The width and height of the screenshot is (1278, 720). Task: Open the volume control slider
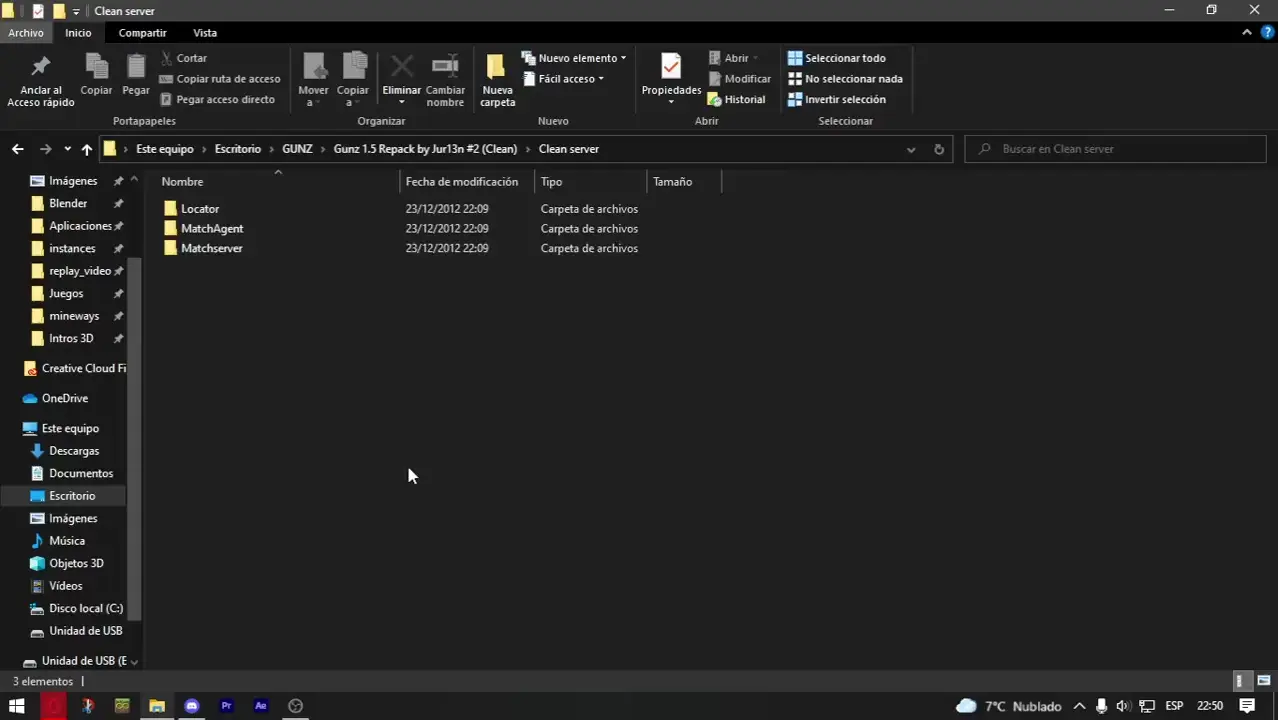[1122, 706]
